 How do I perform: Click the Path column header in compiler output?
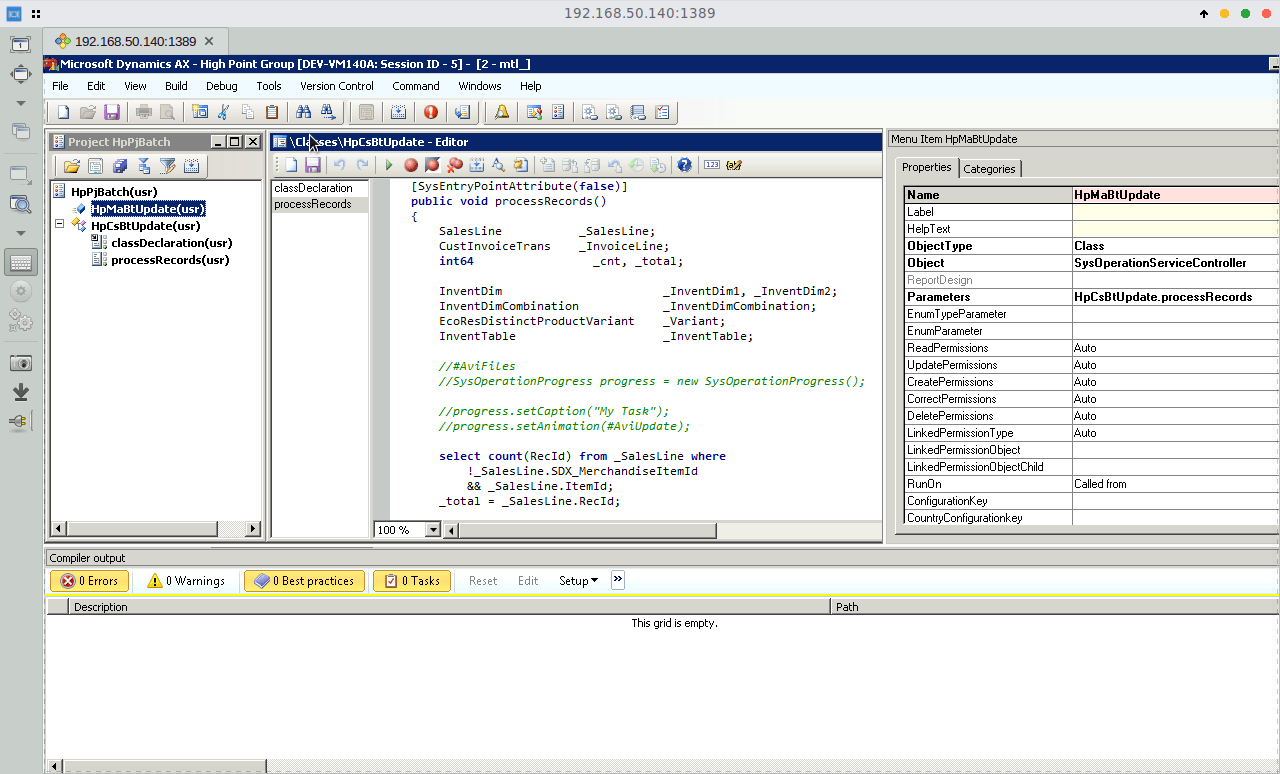pyautogui.click(x=1055, y=607)
